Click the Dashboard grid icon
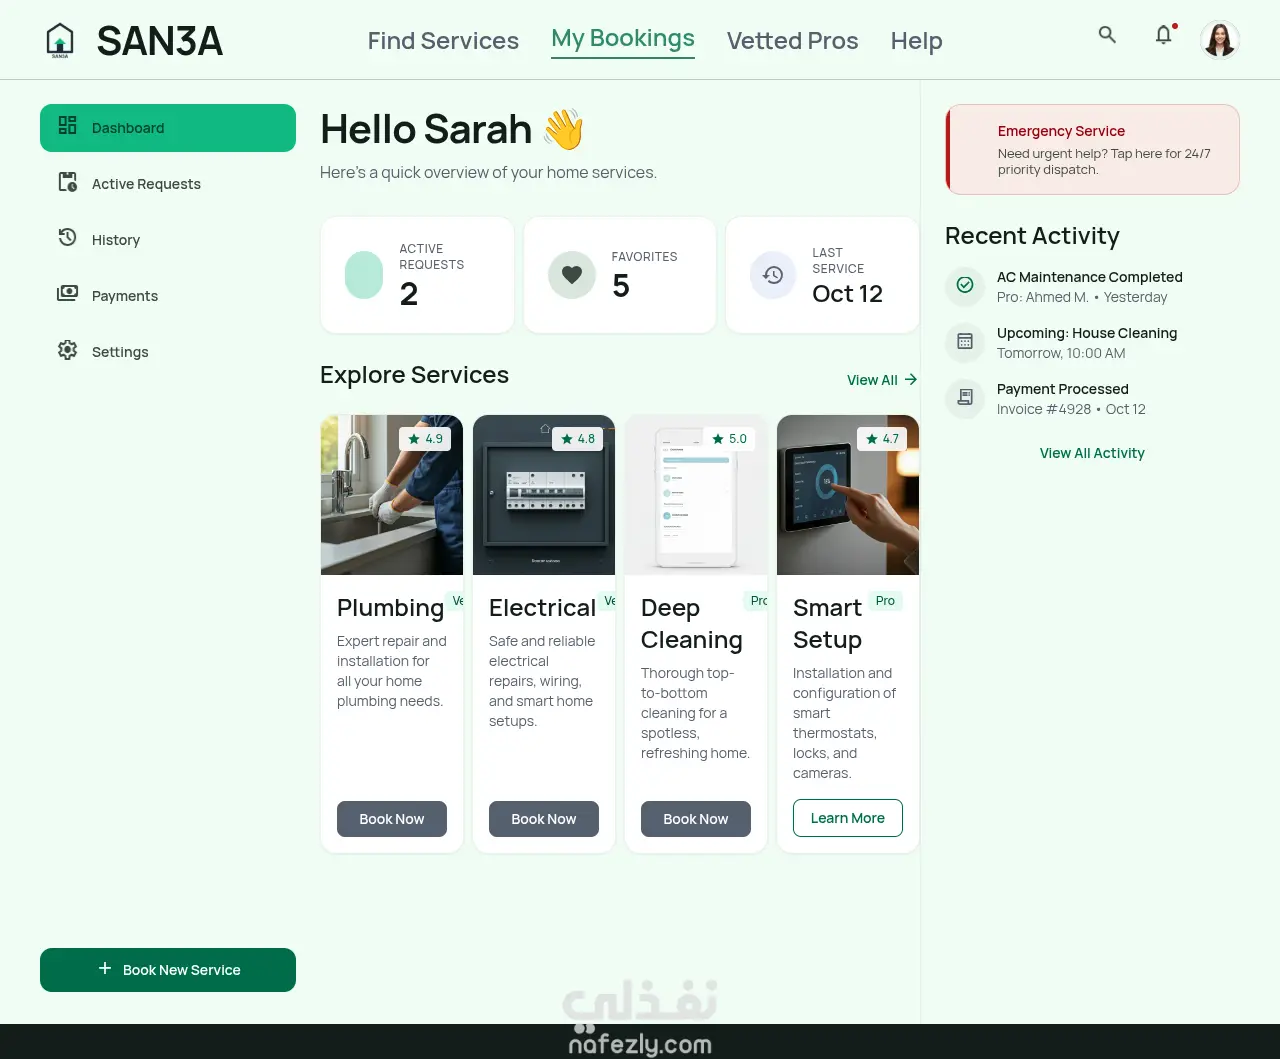The width and height of the screenshot is (1280, 1059). (x=68, y=125)
